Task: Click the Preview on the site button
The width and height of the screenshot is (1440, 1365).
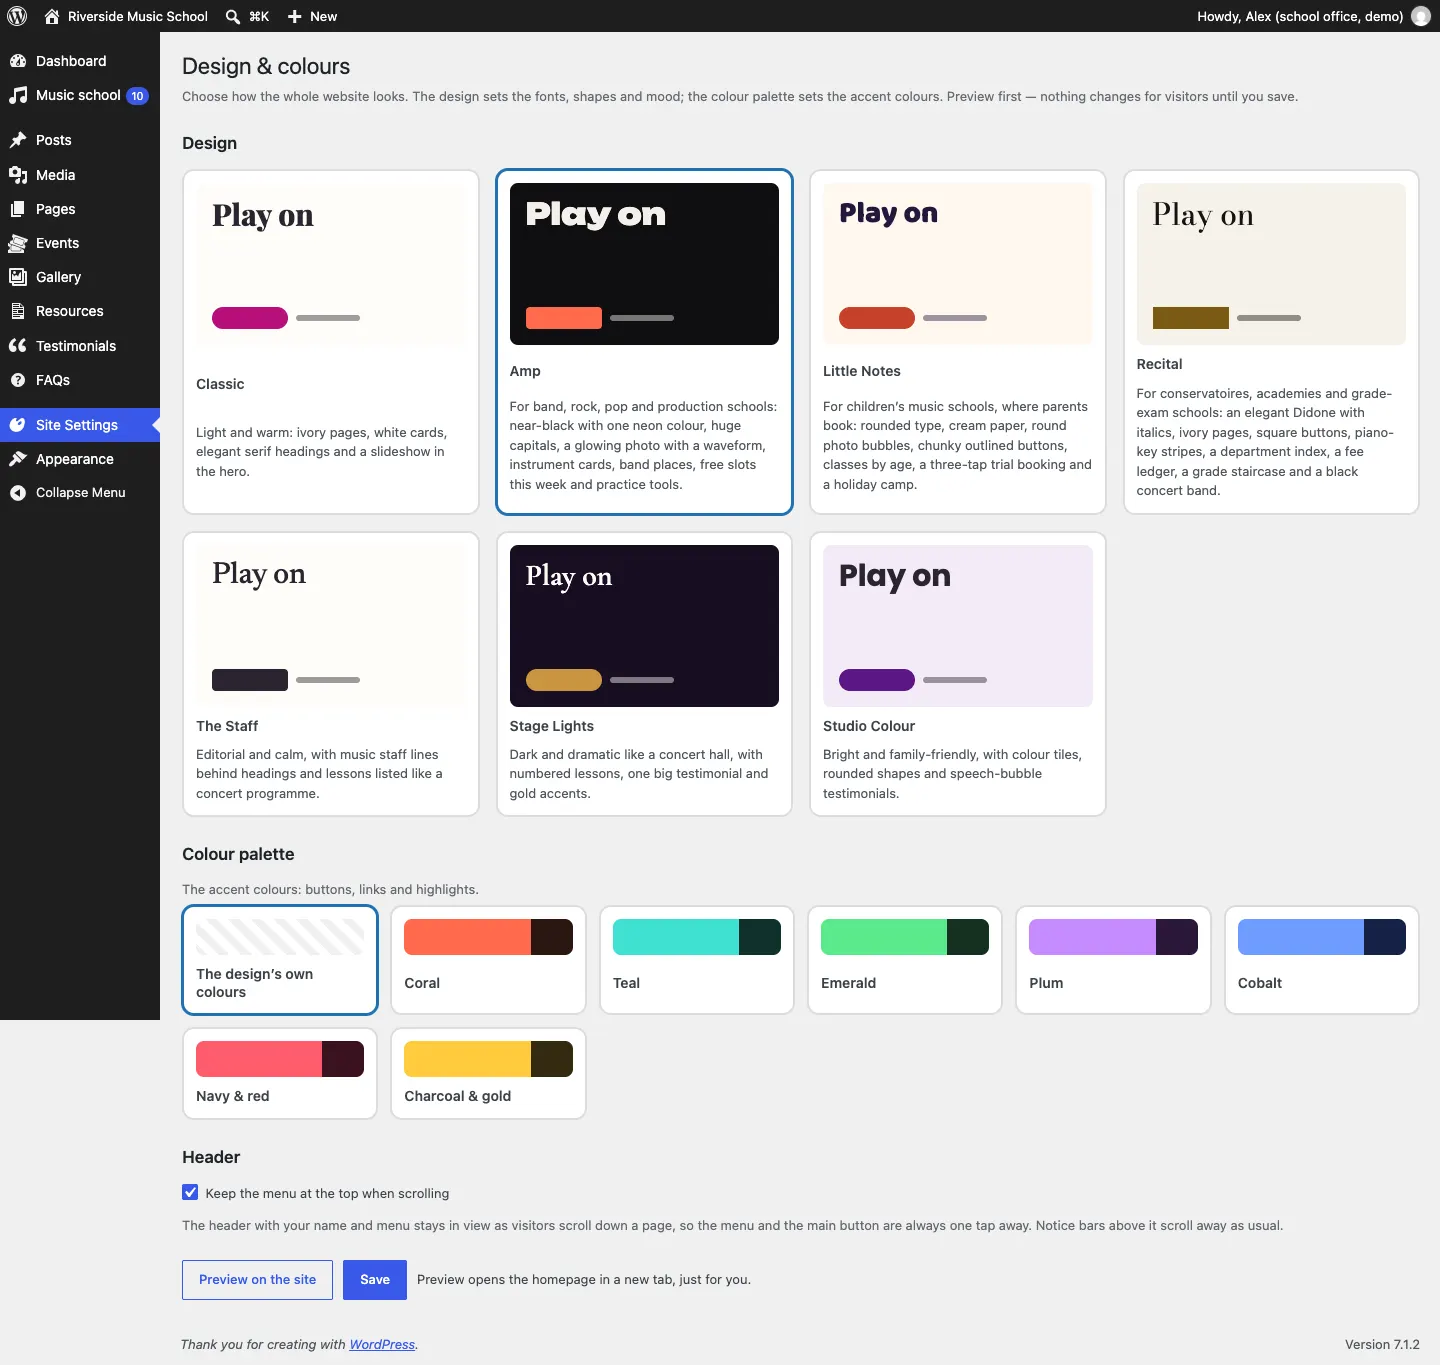Action: [257, 1280]
